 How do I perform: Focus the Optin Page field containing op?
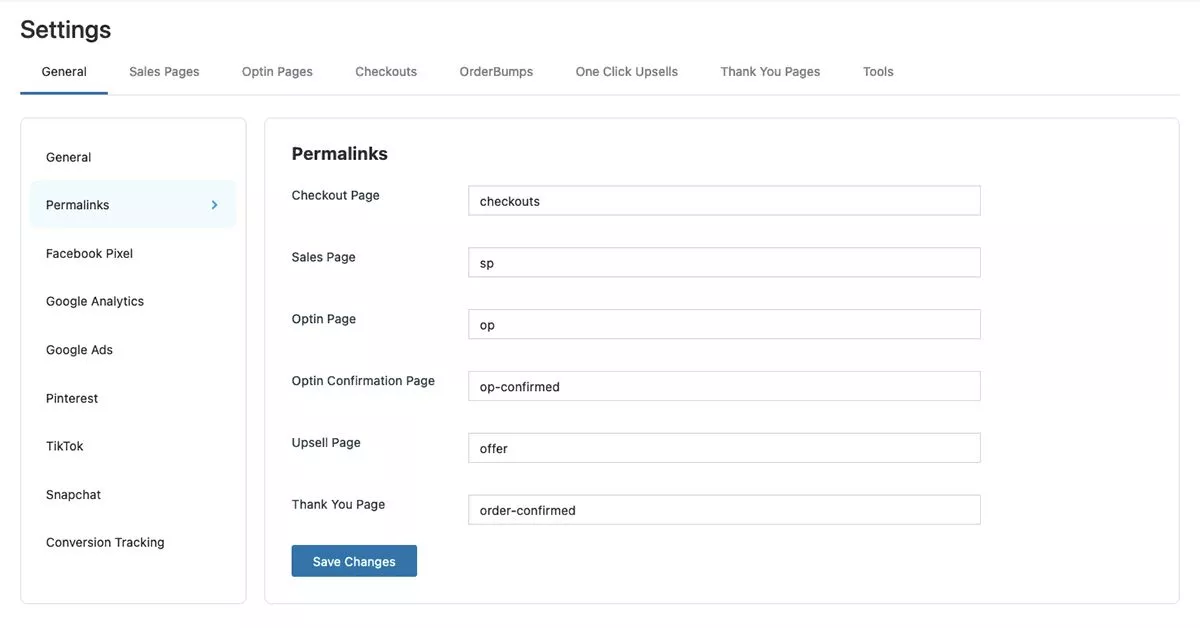(x=724, y=325)
